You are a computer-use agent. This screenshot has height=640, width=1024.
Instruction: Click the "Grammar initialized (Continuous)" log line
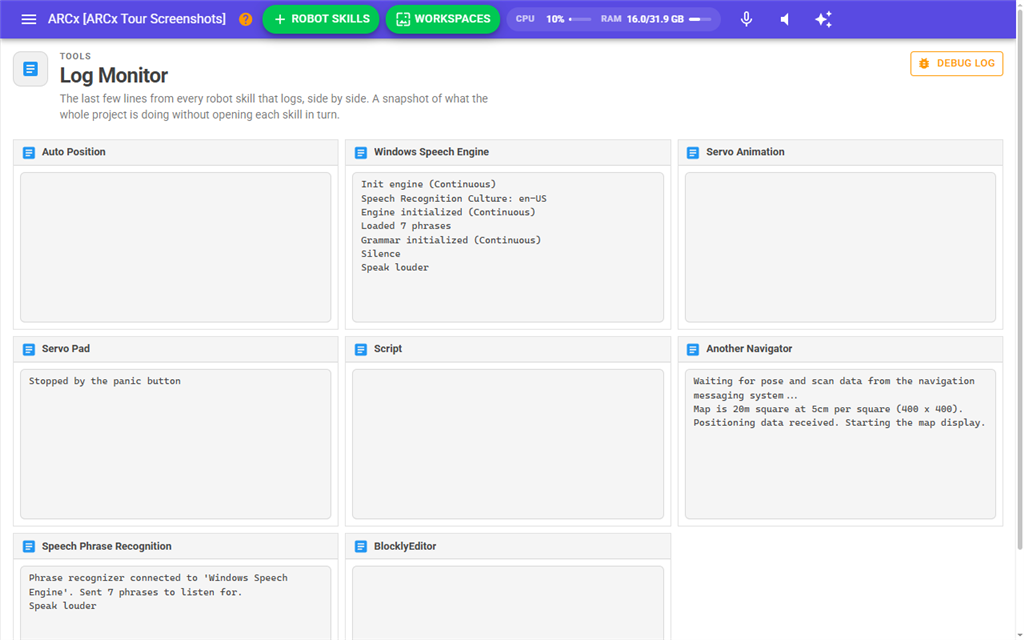451,240
